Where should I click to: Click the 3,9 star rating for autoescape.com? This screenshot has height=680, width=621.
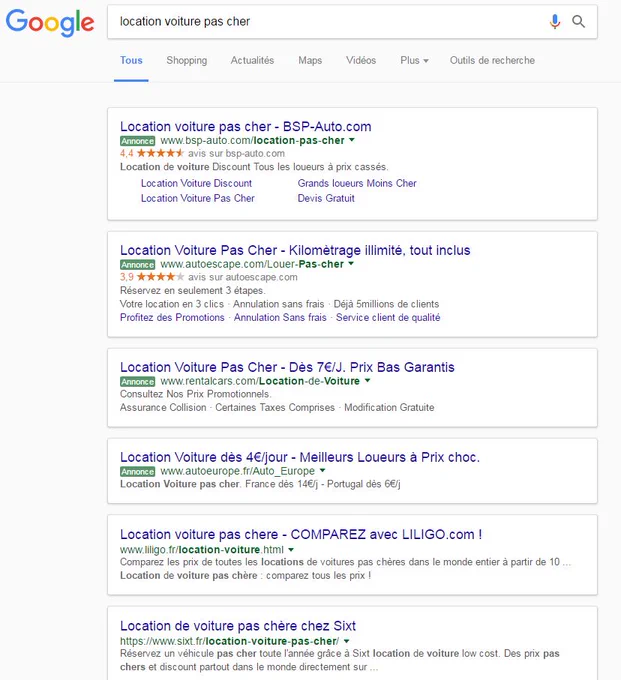pyautogui.click(x=152, y=277)
